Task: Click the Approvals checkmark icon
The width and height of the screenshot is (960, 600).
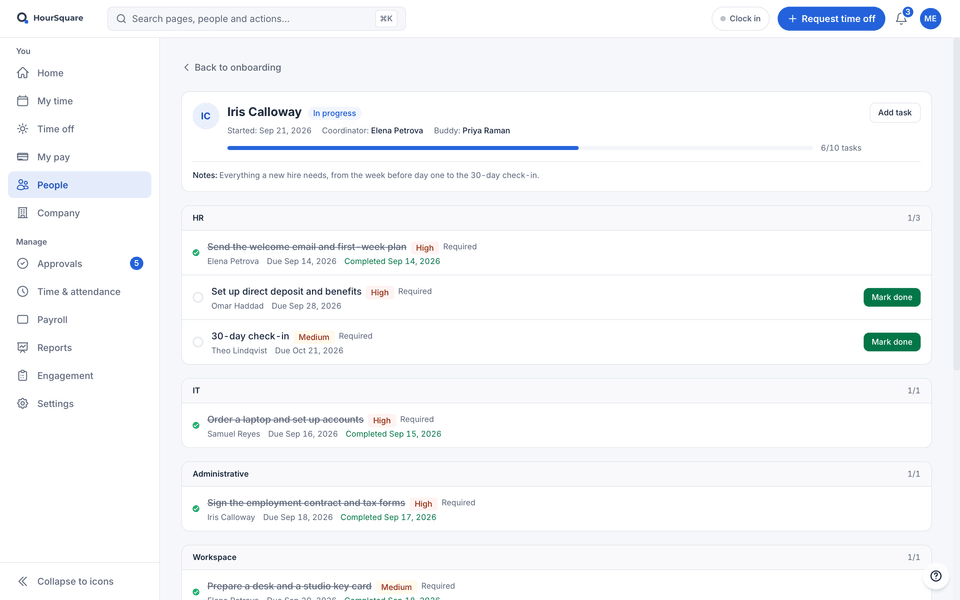Action: point(23,264)
